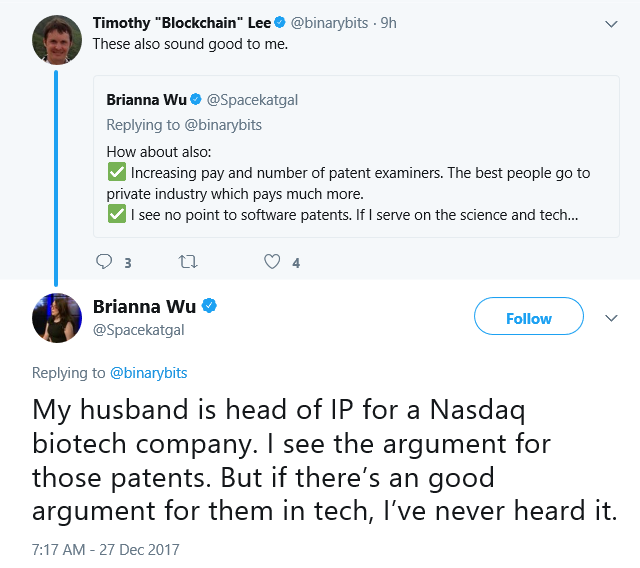The width and height of the screenshot is (640, 568).
Task: Click the @Spacekatgal handle under Brianna Wu
Action: tap(139, 330)
